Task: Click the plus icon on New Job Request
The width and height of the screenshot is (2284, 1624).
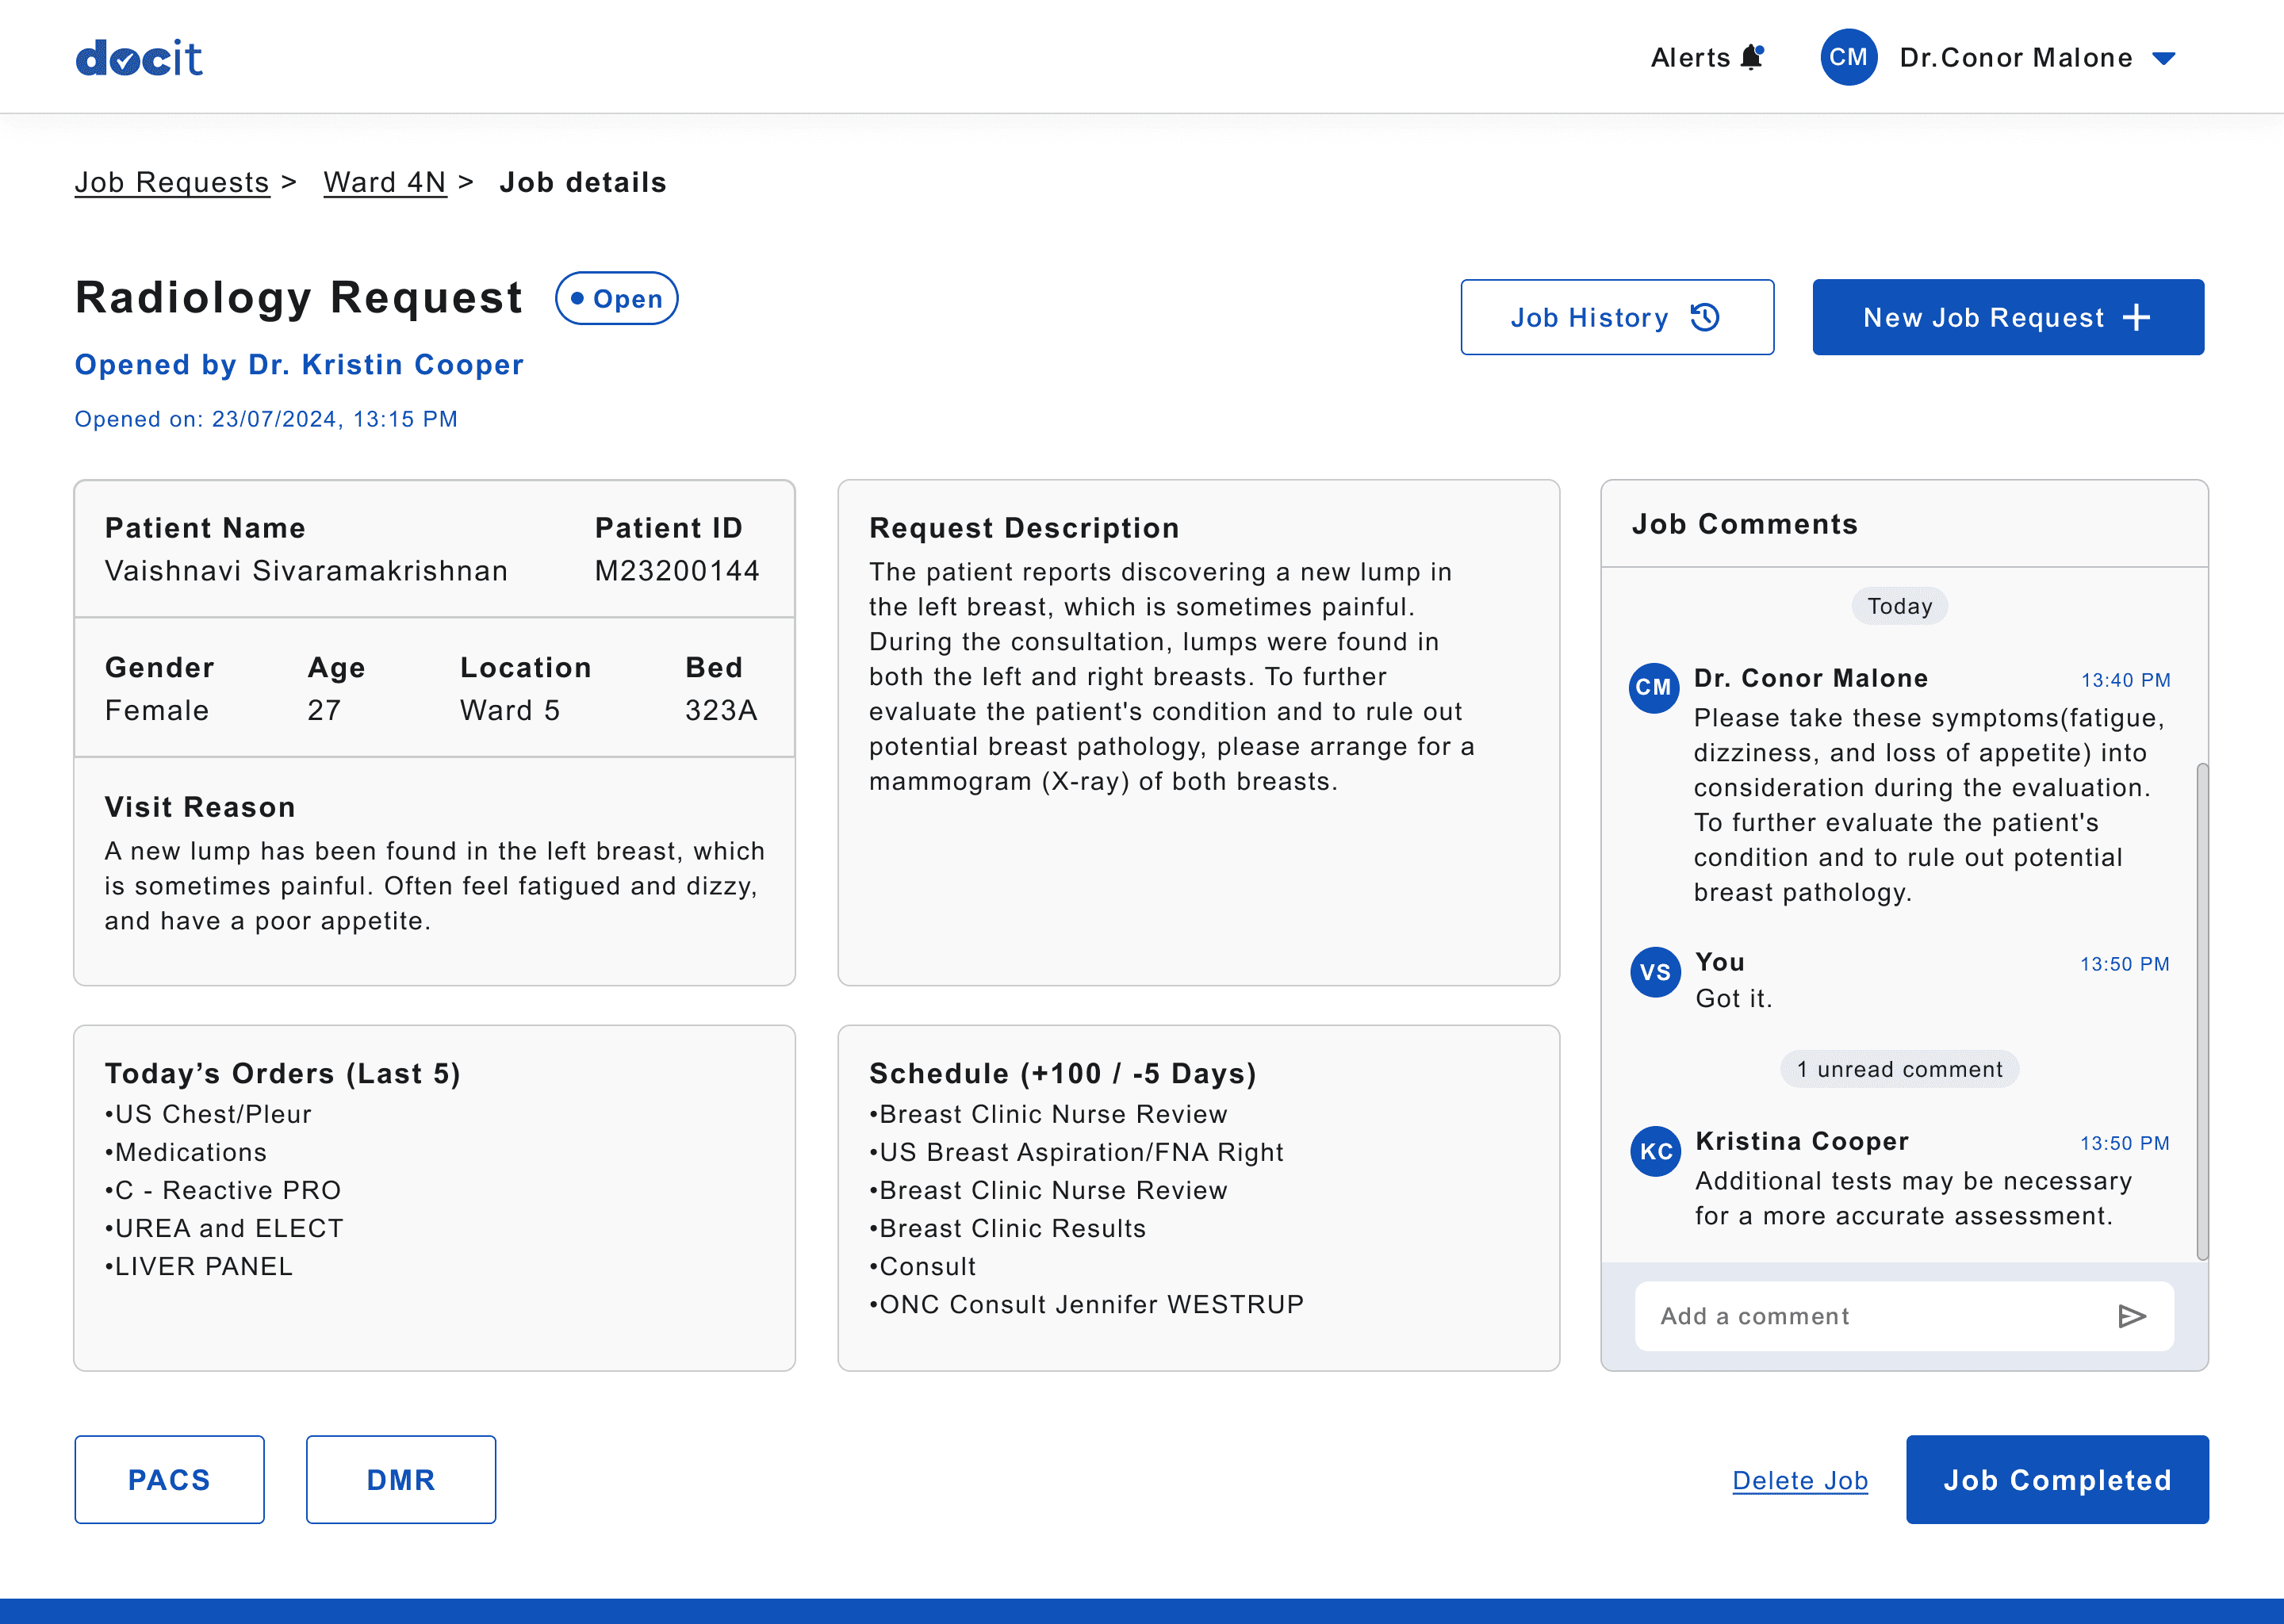Action: click(2137, 317)
